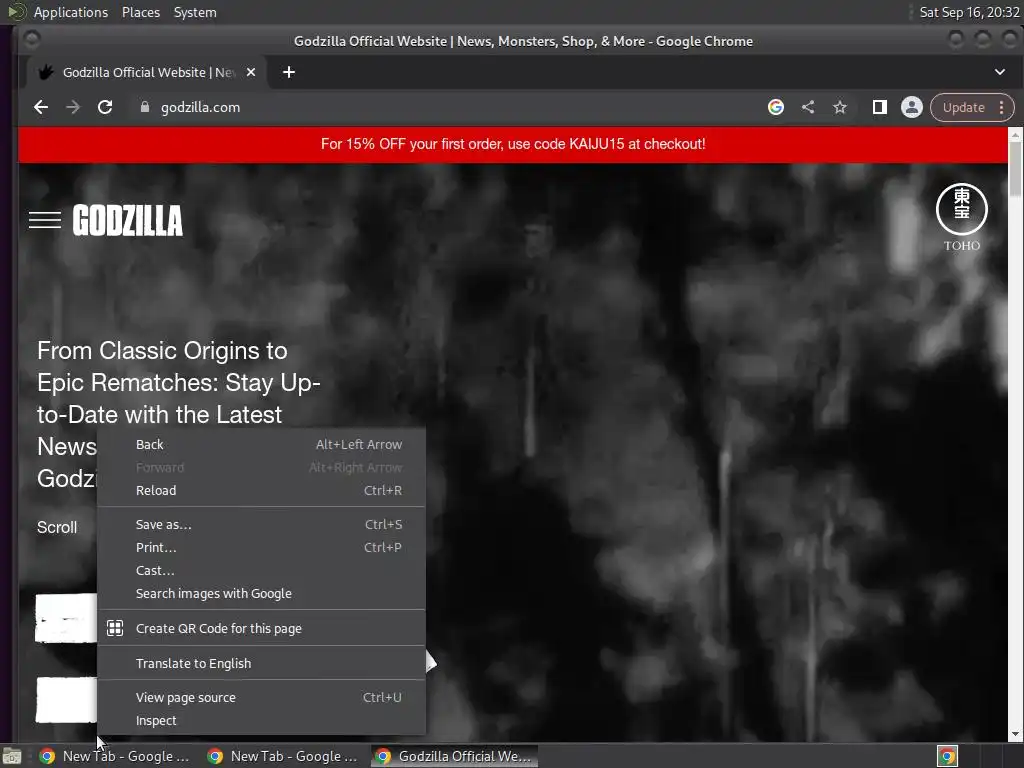Bookmark this tab with star icon

click(x=840, y=107)
